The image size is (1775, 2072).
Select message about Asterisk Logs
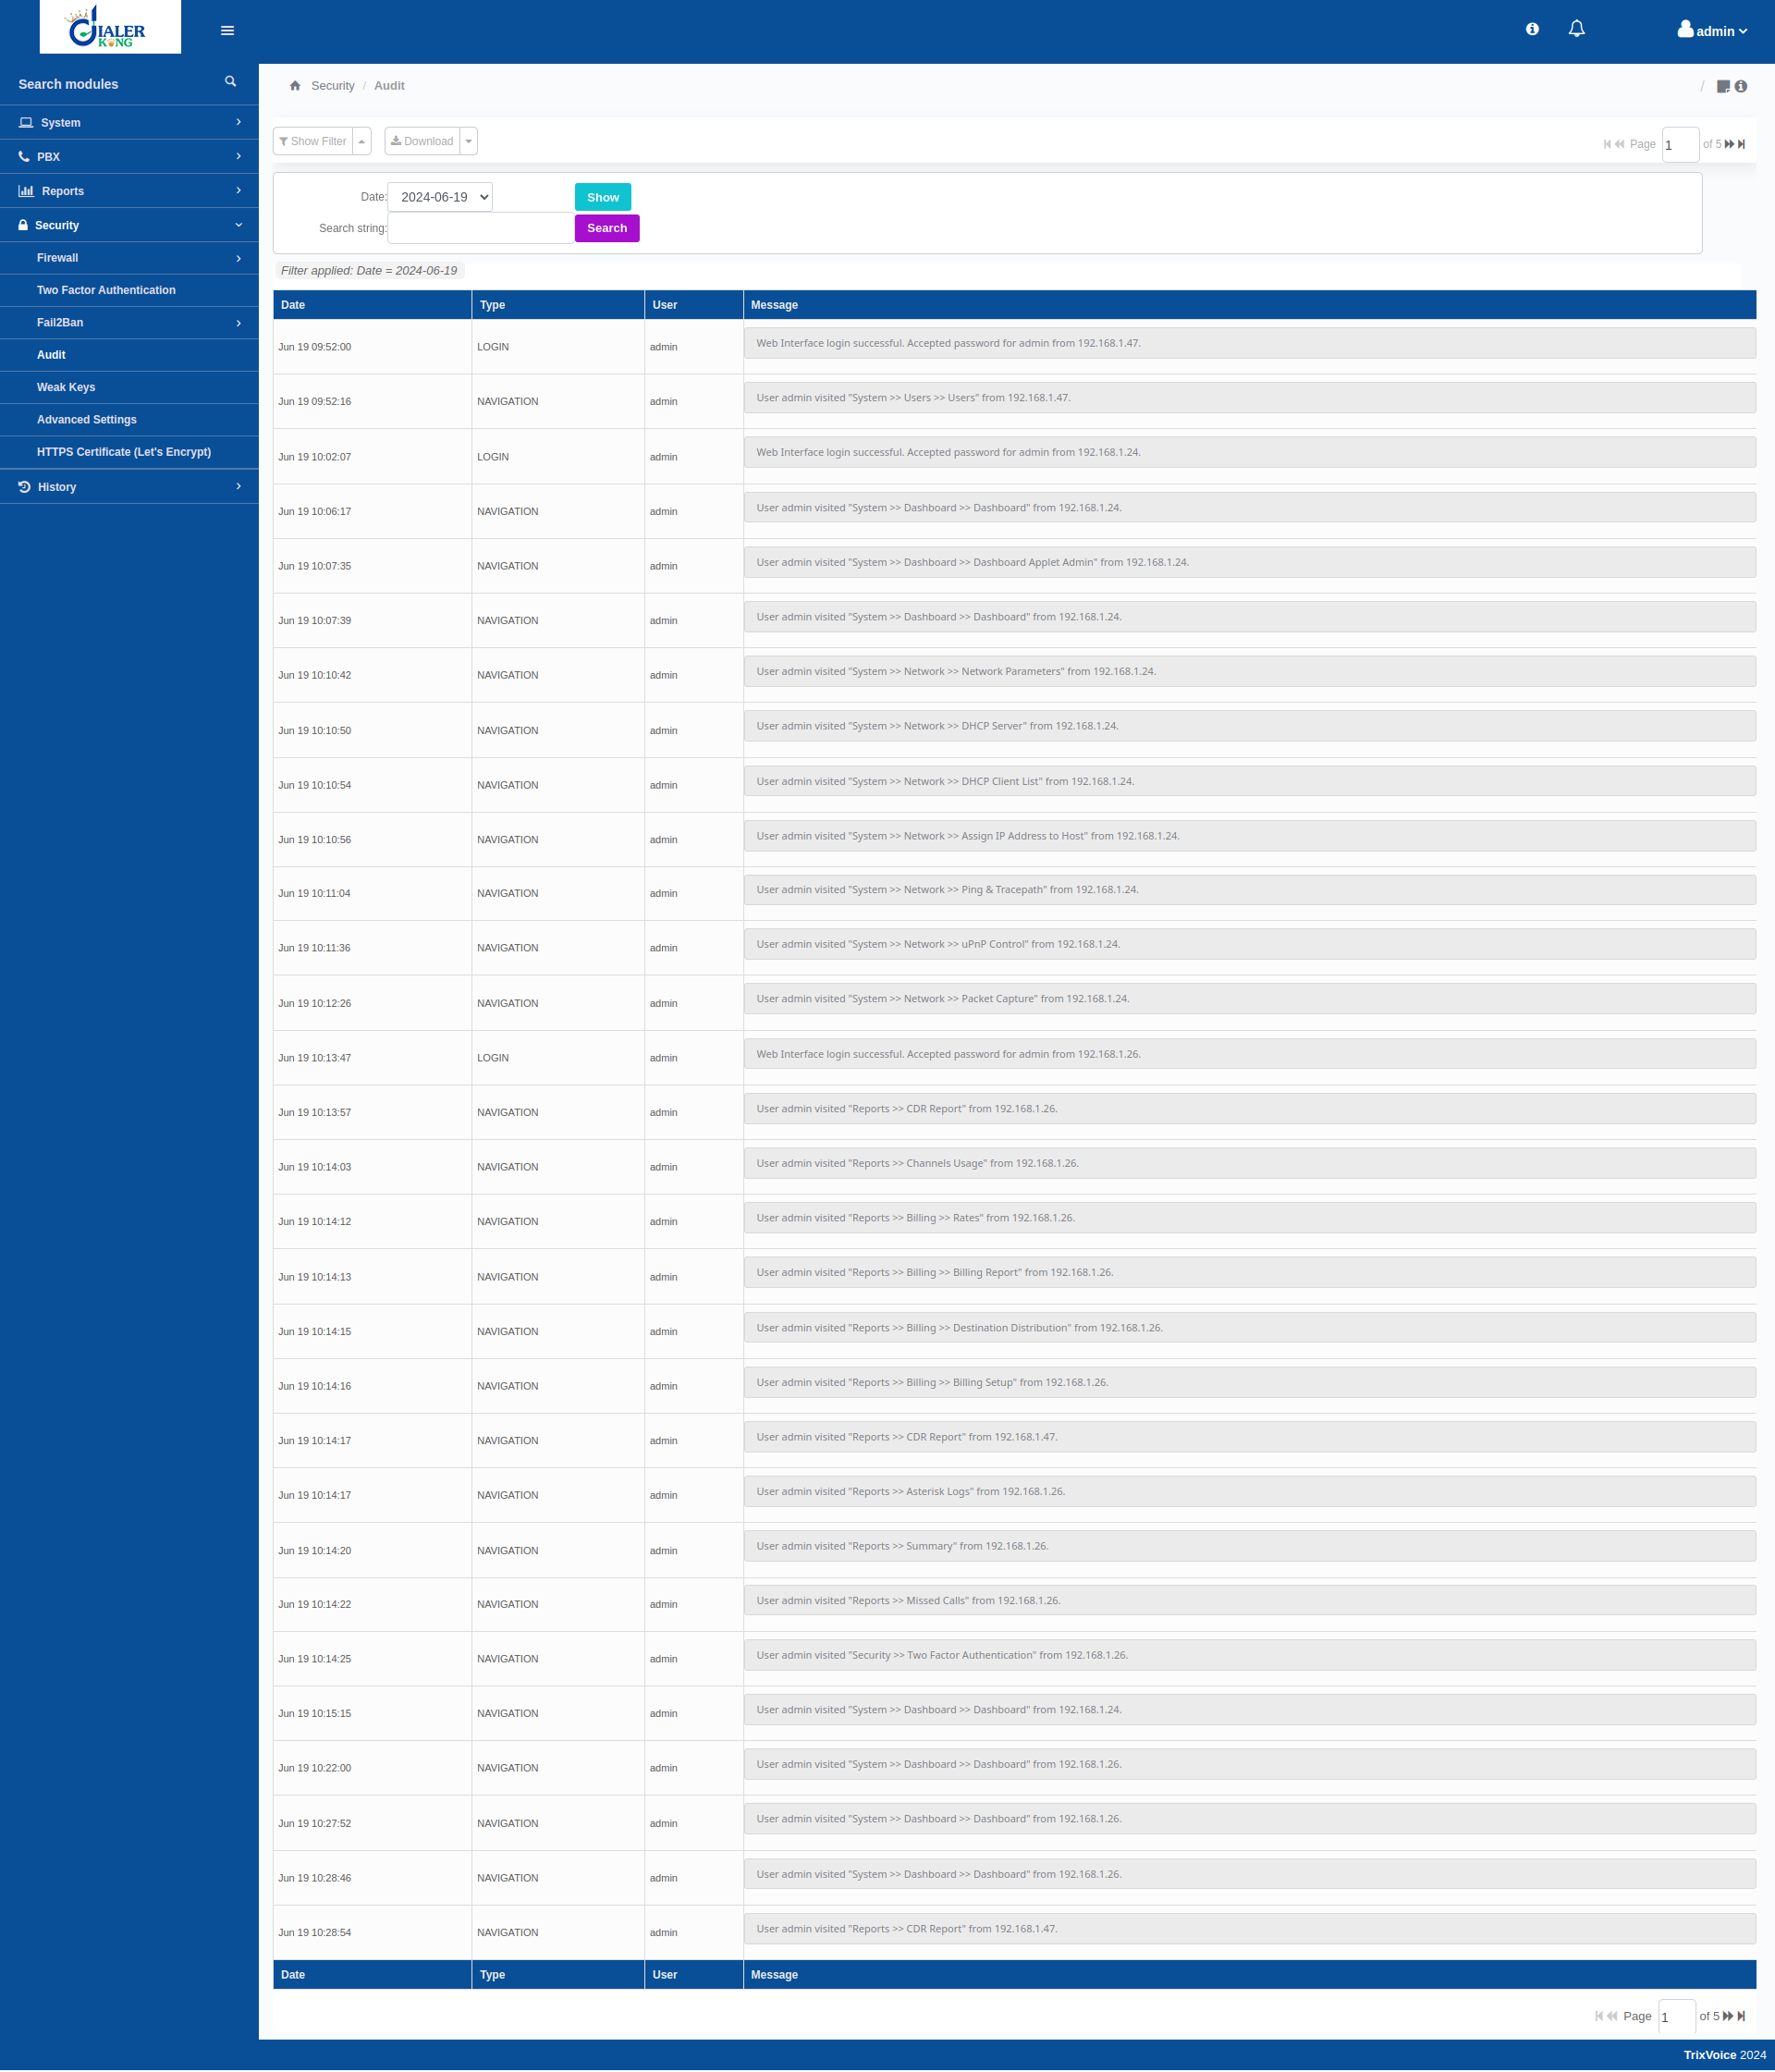tap(1250, 1491)
